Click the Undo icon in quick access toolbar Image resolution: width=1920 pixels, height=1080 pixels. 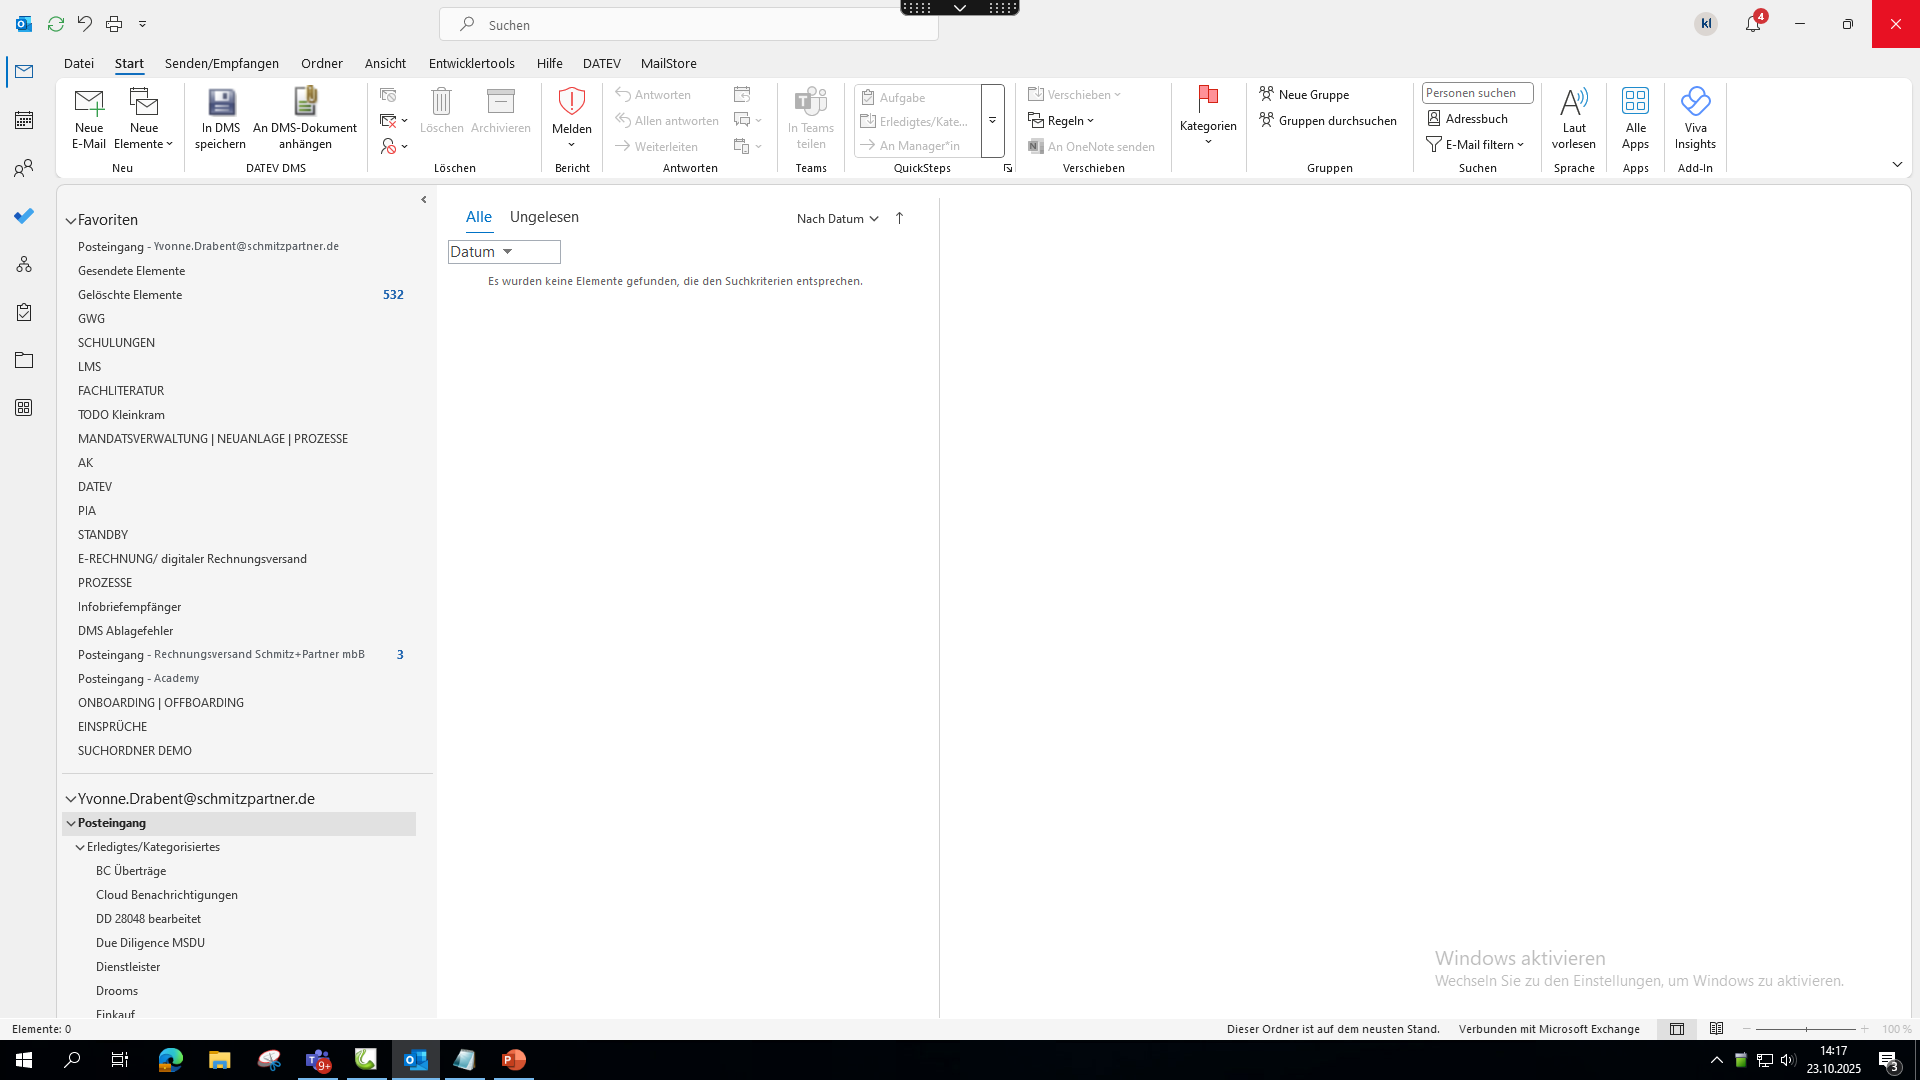[x=85, y=23]
